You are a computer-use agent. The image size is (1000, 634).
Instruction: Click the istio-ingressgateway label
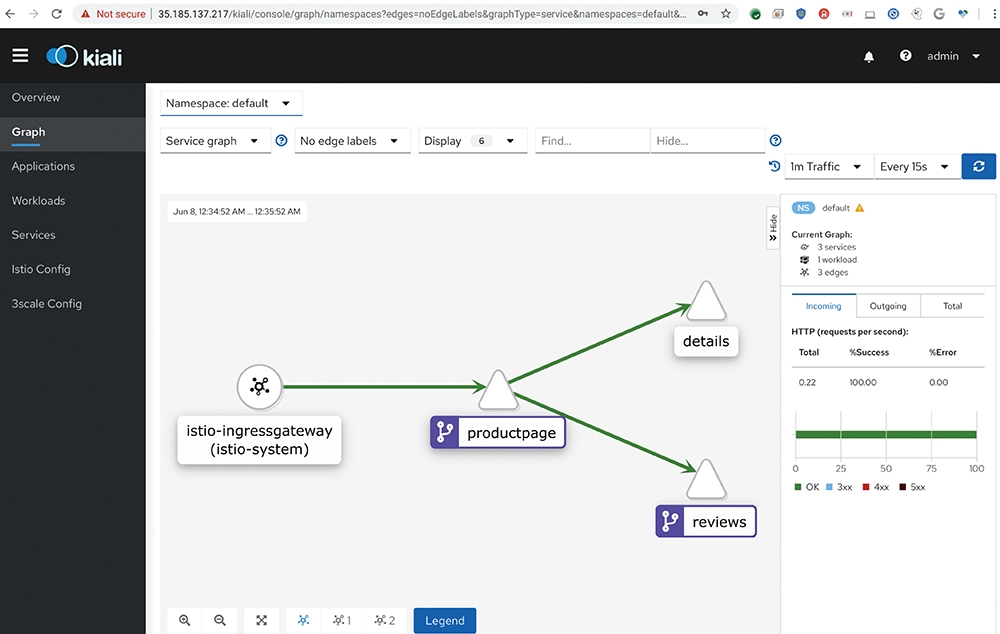(x=260, y=440)
